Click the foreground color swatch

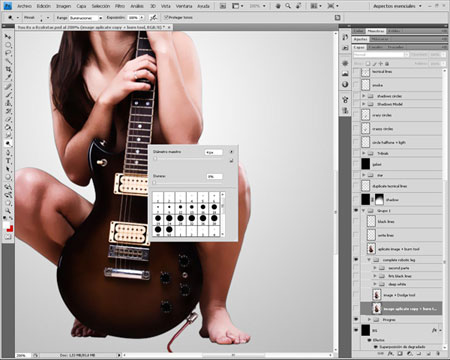[7, 225]
